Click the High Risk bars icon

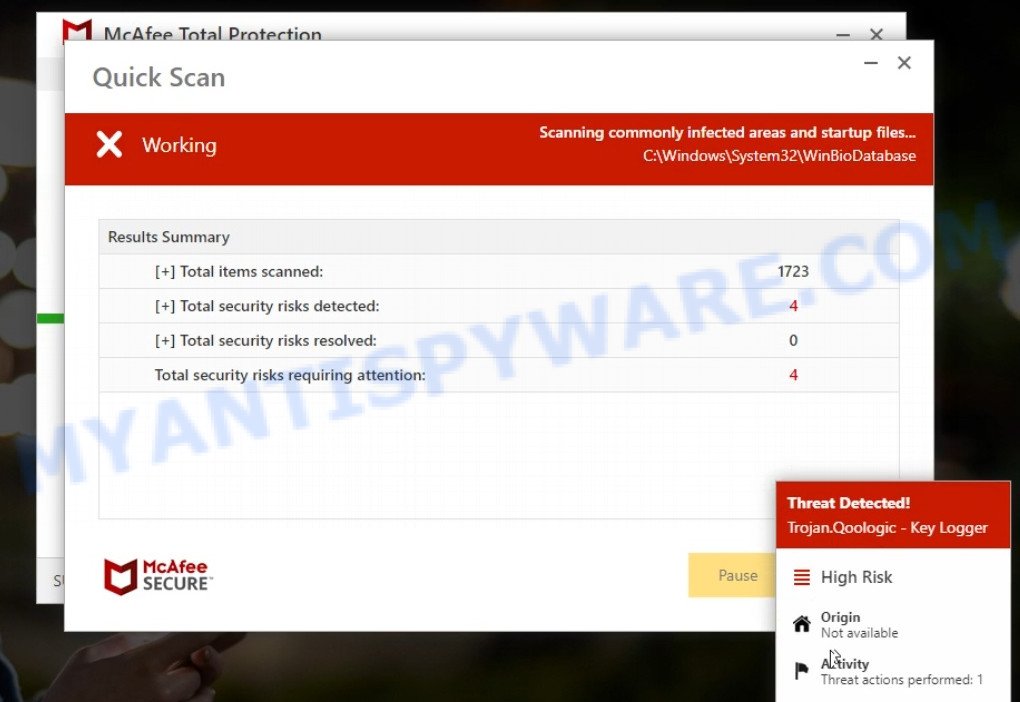(x=802, y=577)
